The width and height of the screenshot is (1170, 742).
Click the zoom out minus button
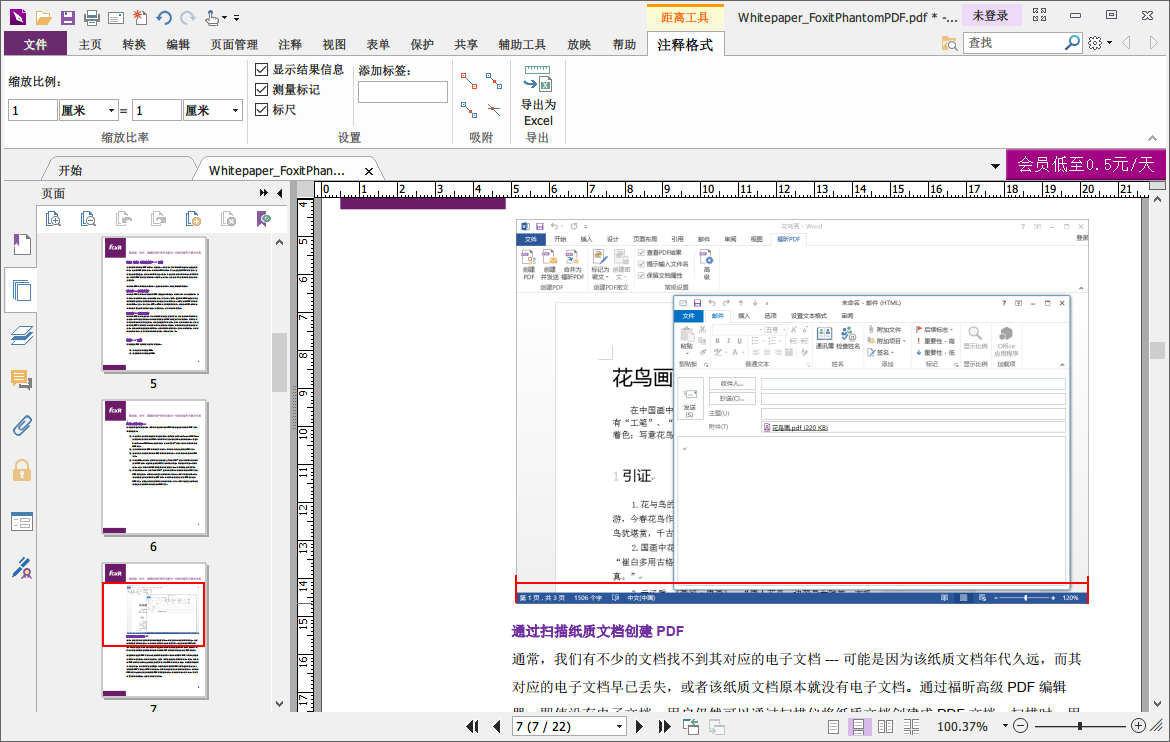1021,726
